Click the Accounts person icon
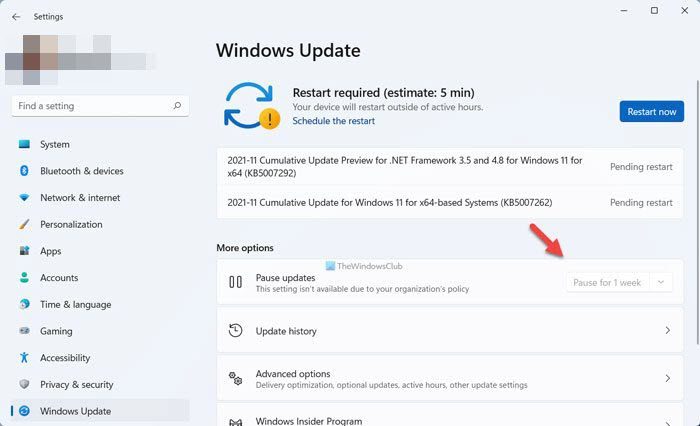700x426 pixels. 25,278
